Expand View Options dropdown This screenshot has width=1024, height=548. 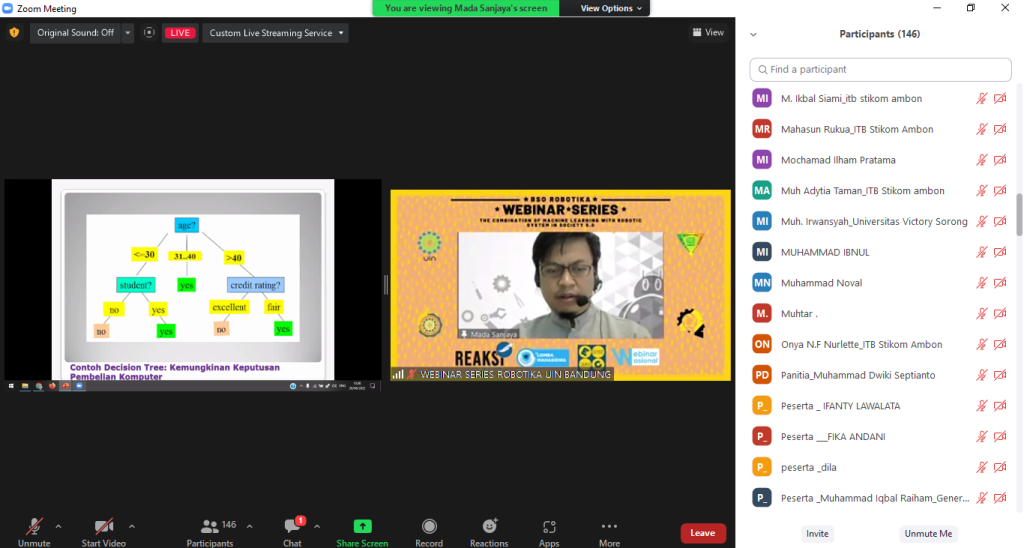(x=612, y=8)
